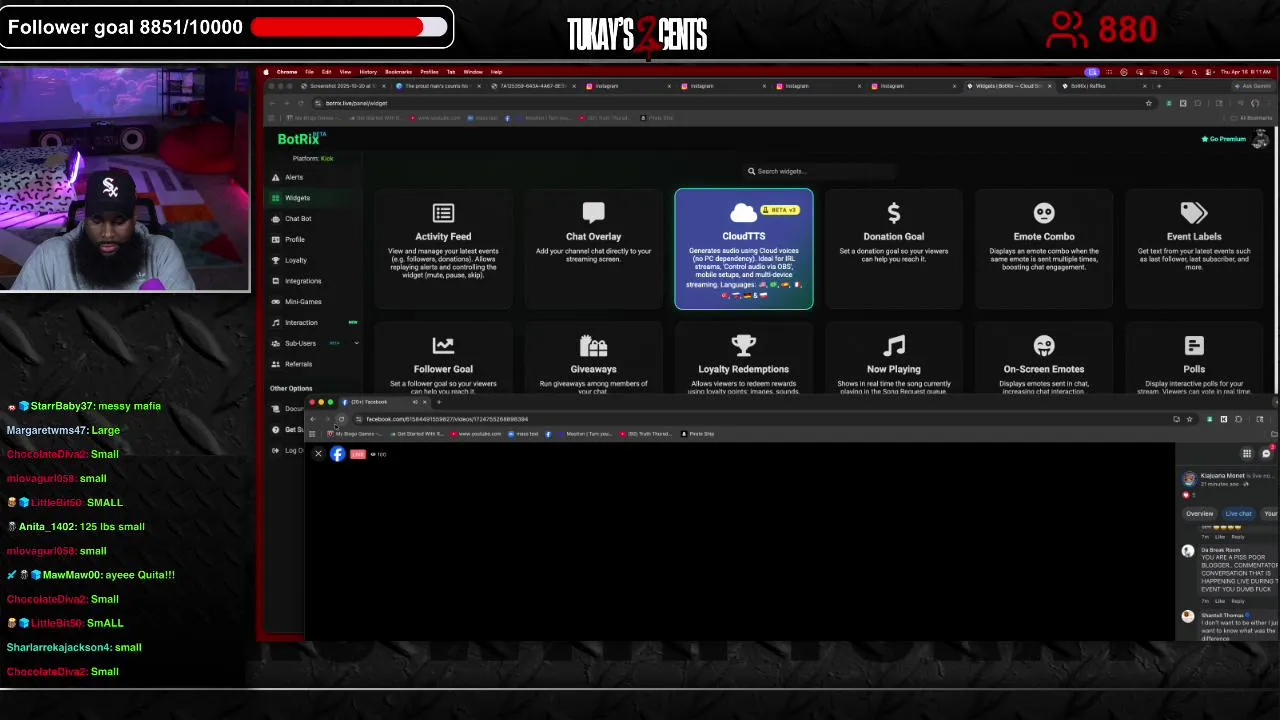The width and height of the screenshot is (1280, 720).
Task: Open the Chat Overlay widget card
Action: pos(593,249)
